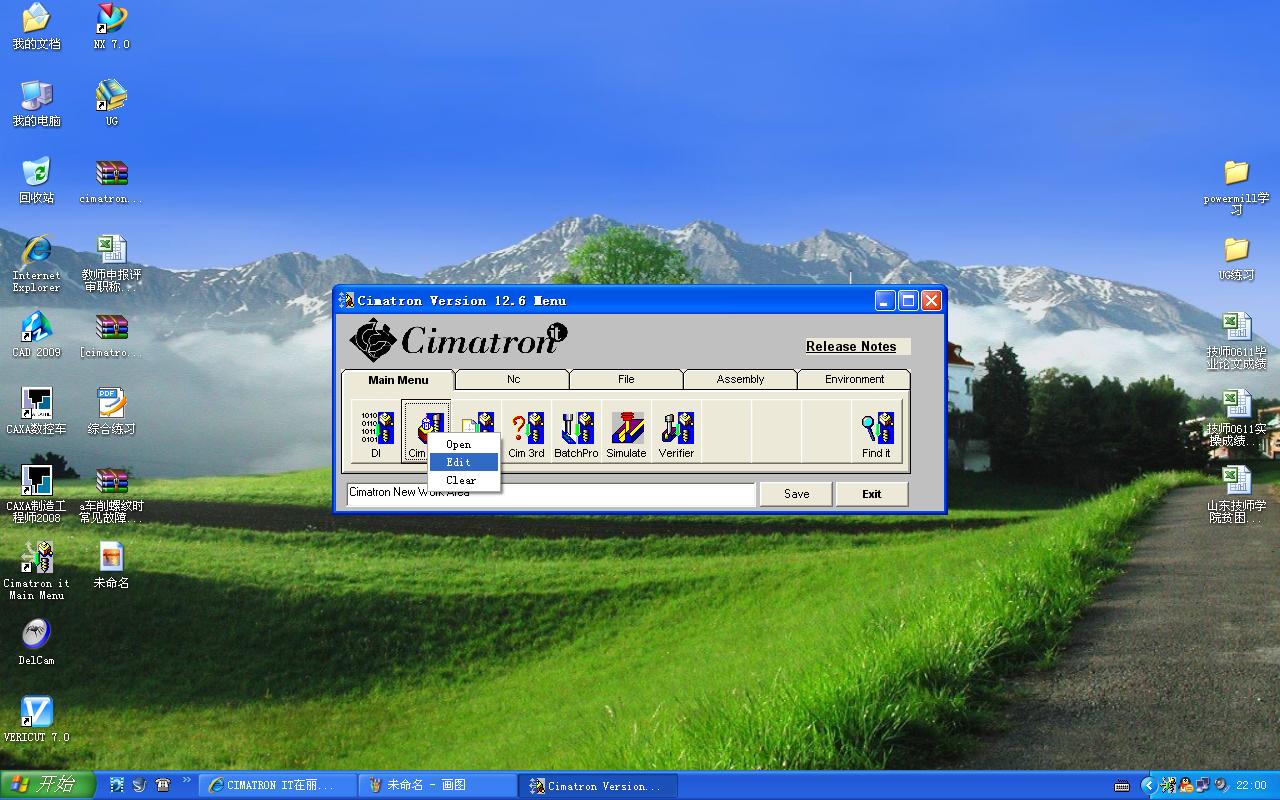Image resolution: width=1280 pixels, height=800 pixels.
Task: Open the Release Notes link
Action: [x=851, y=346]
